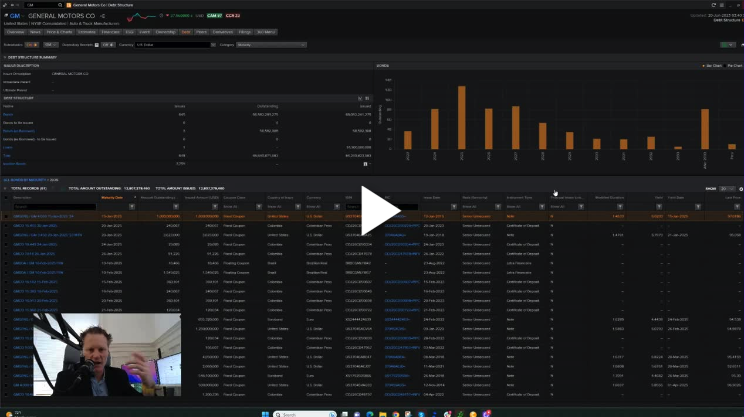Open the Financials tab

pos(110,32)
